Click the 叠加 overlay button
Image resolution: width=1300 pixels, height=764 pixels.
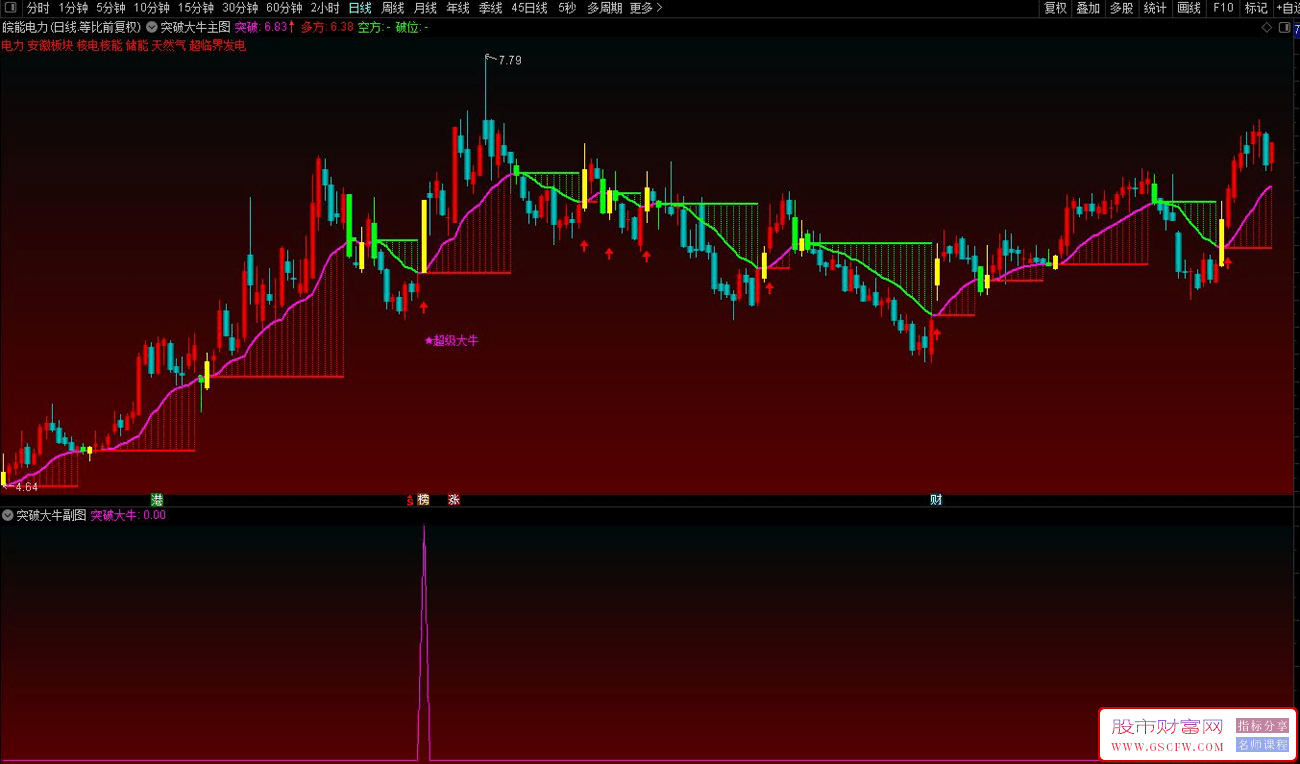pos(1088,8)
